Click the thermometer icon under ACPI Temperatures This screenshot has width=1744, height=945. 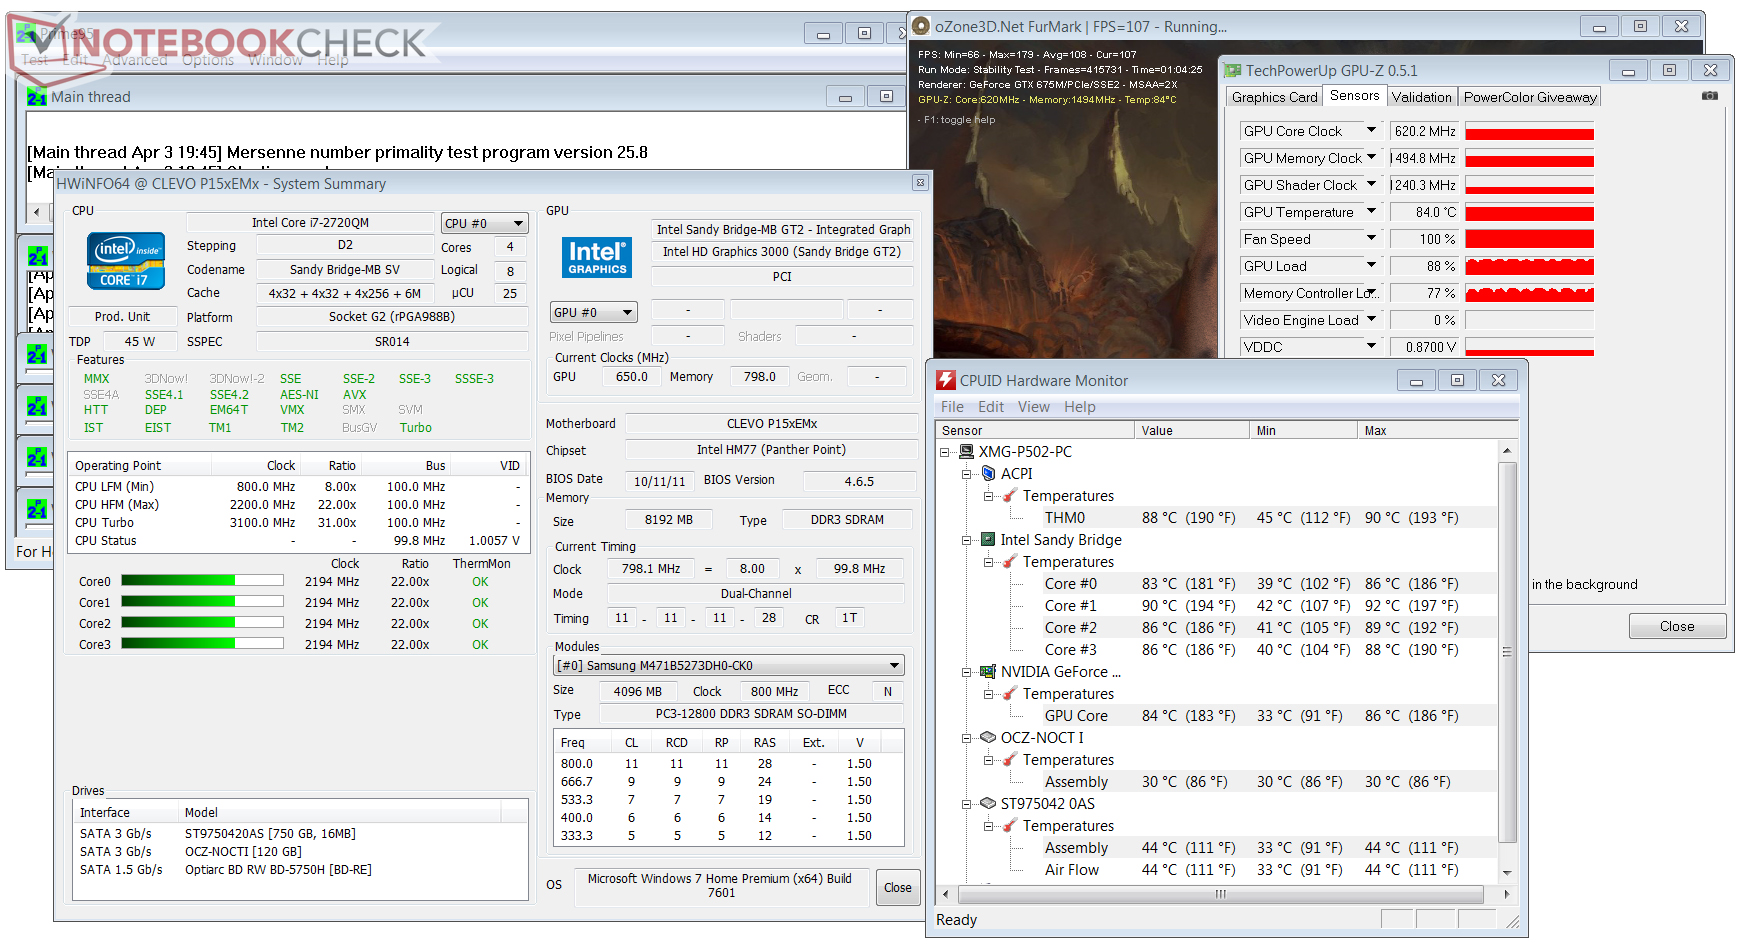point(1010,495)
